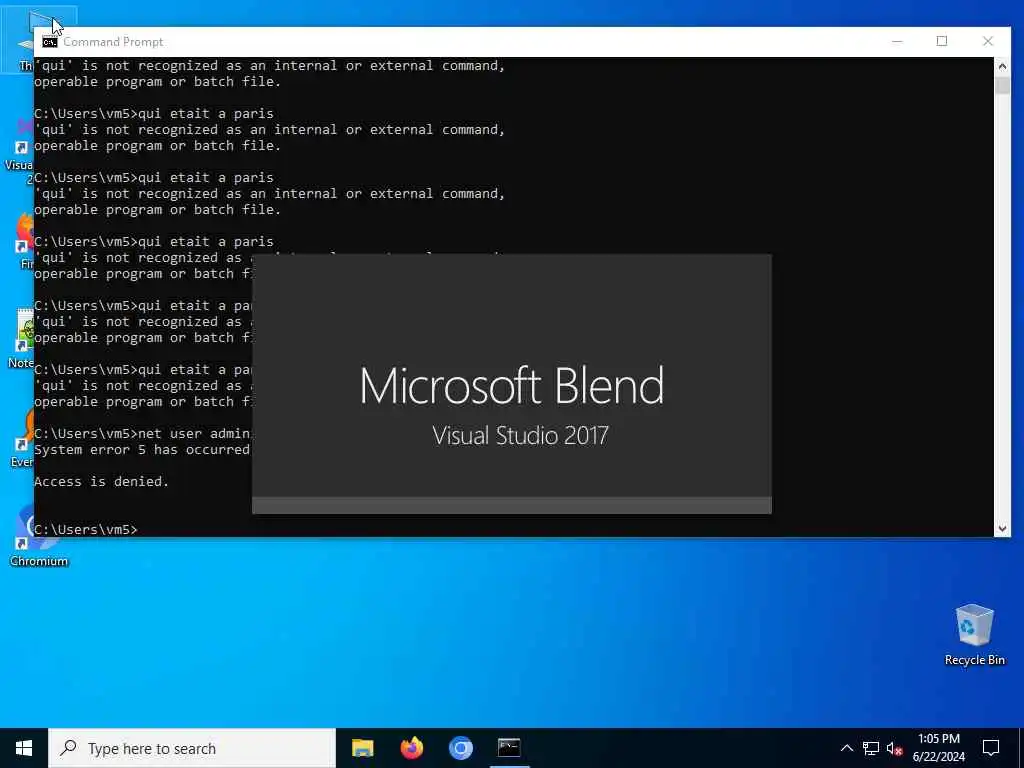Click the taskbar search box
The height and width of the screenshot is (768, 1024).
pyautogui.click(x=192, y=748)
